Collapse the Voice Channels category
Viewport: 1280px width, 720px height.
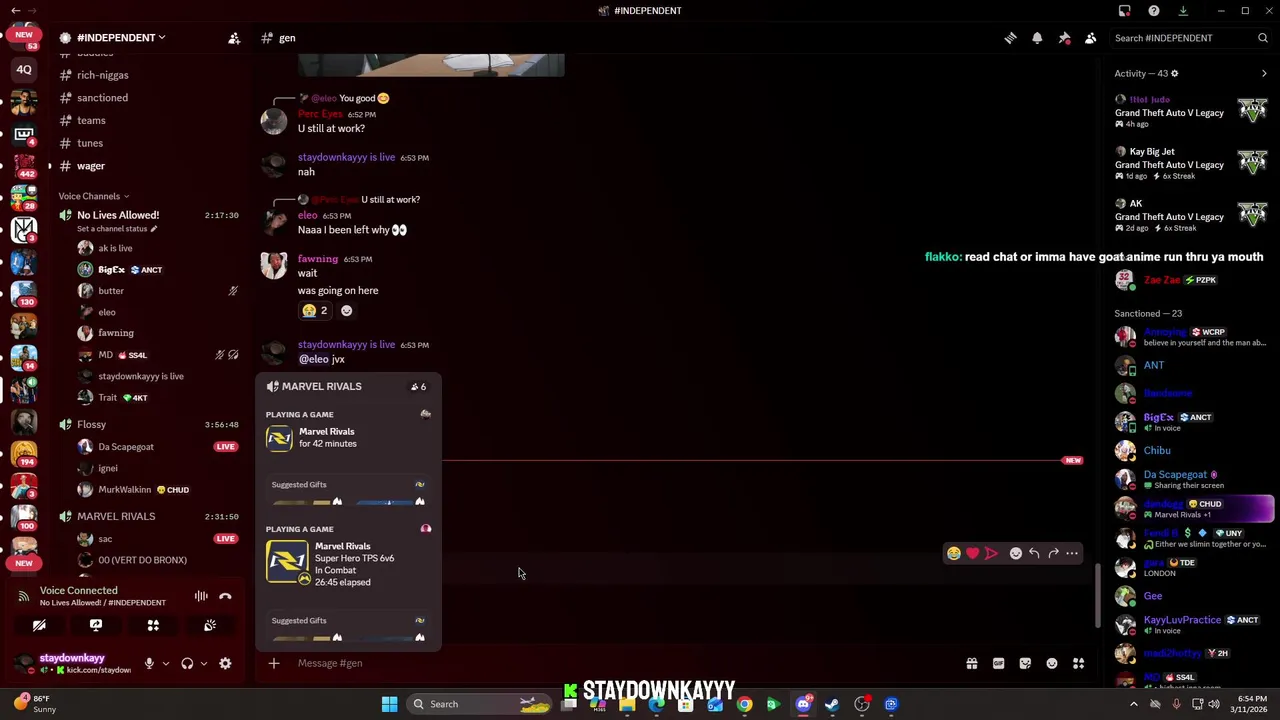(x=93, y=196)
